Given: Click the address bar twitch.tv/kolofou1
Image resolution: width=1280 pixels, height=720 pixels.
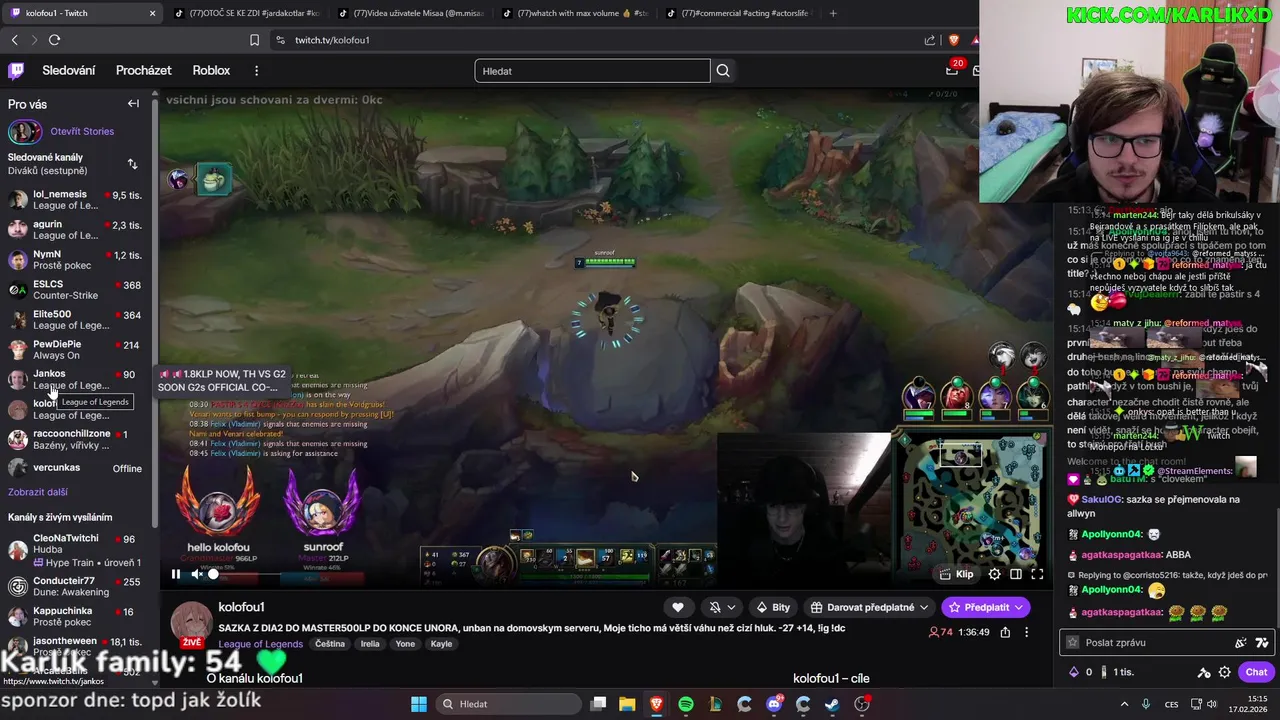Looking at the screenshot, I should (332, 40).
